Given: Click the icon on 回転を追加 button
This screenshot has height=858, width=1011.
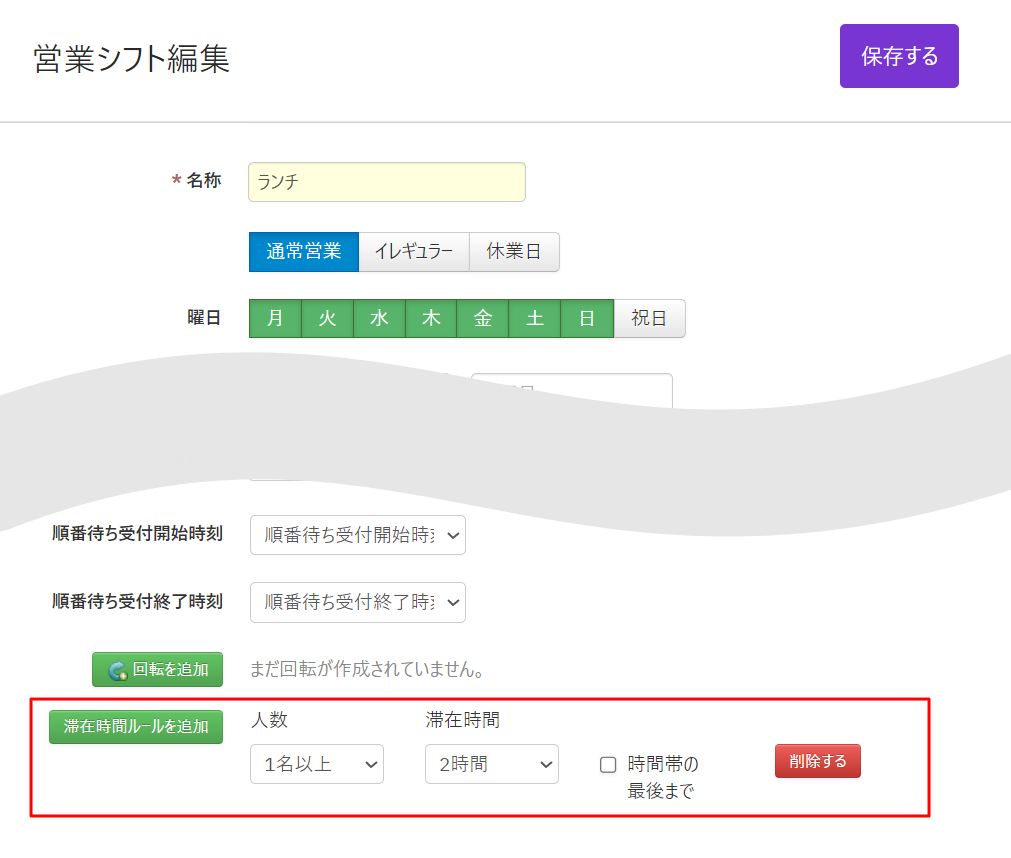Looking at the screenshot, I should click(117, 670).
